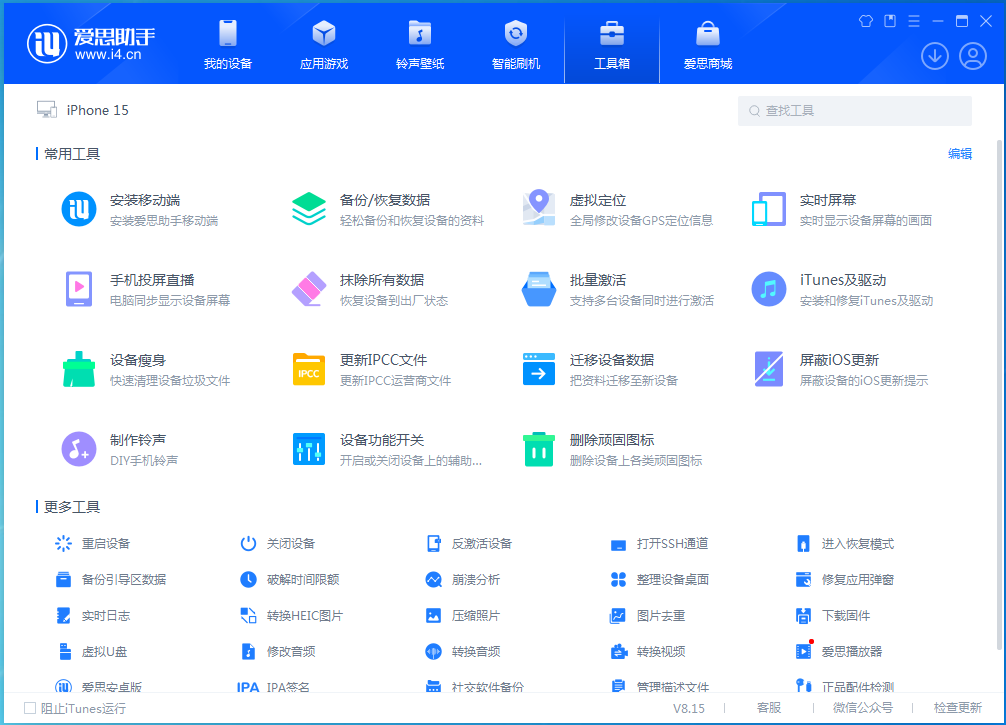Click the 崩溃分析 icon

(434, 580)
